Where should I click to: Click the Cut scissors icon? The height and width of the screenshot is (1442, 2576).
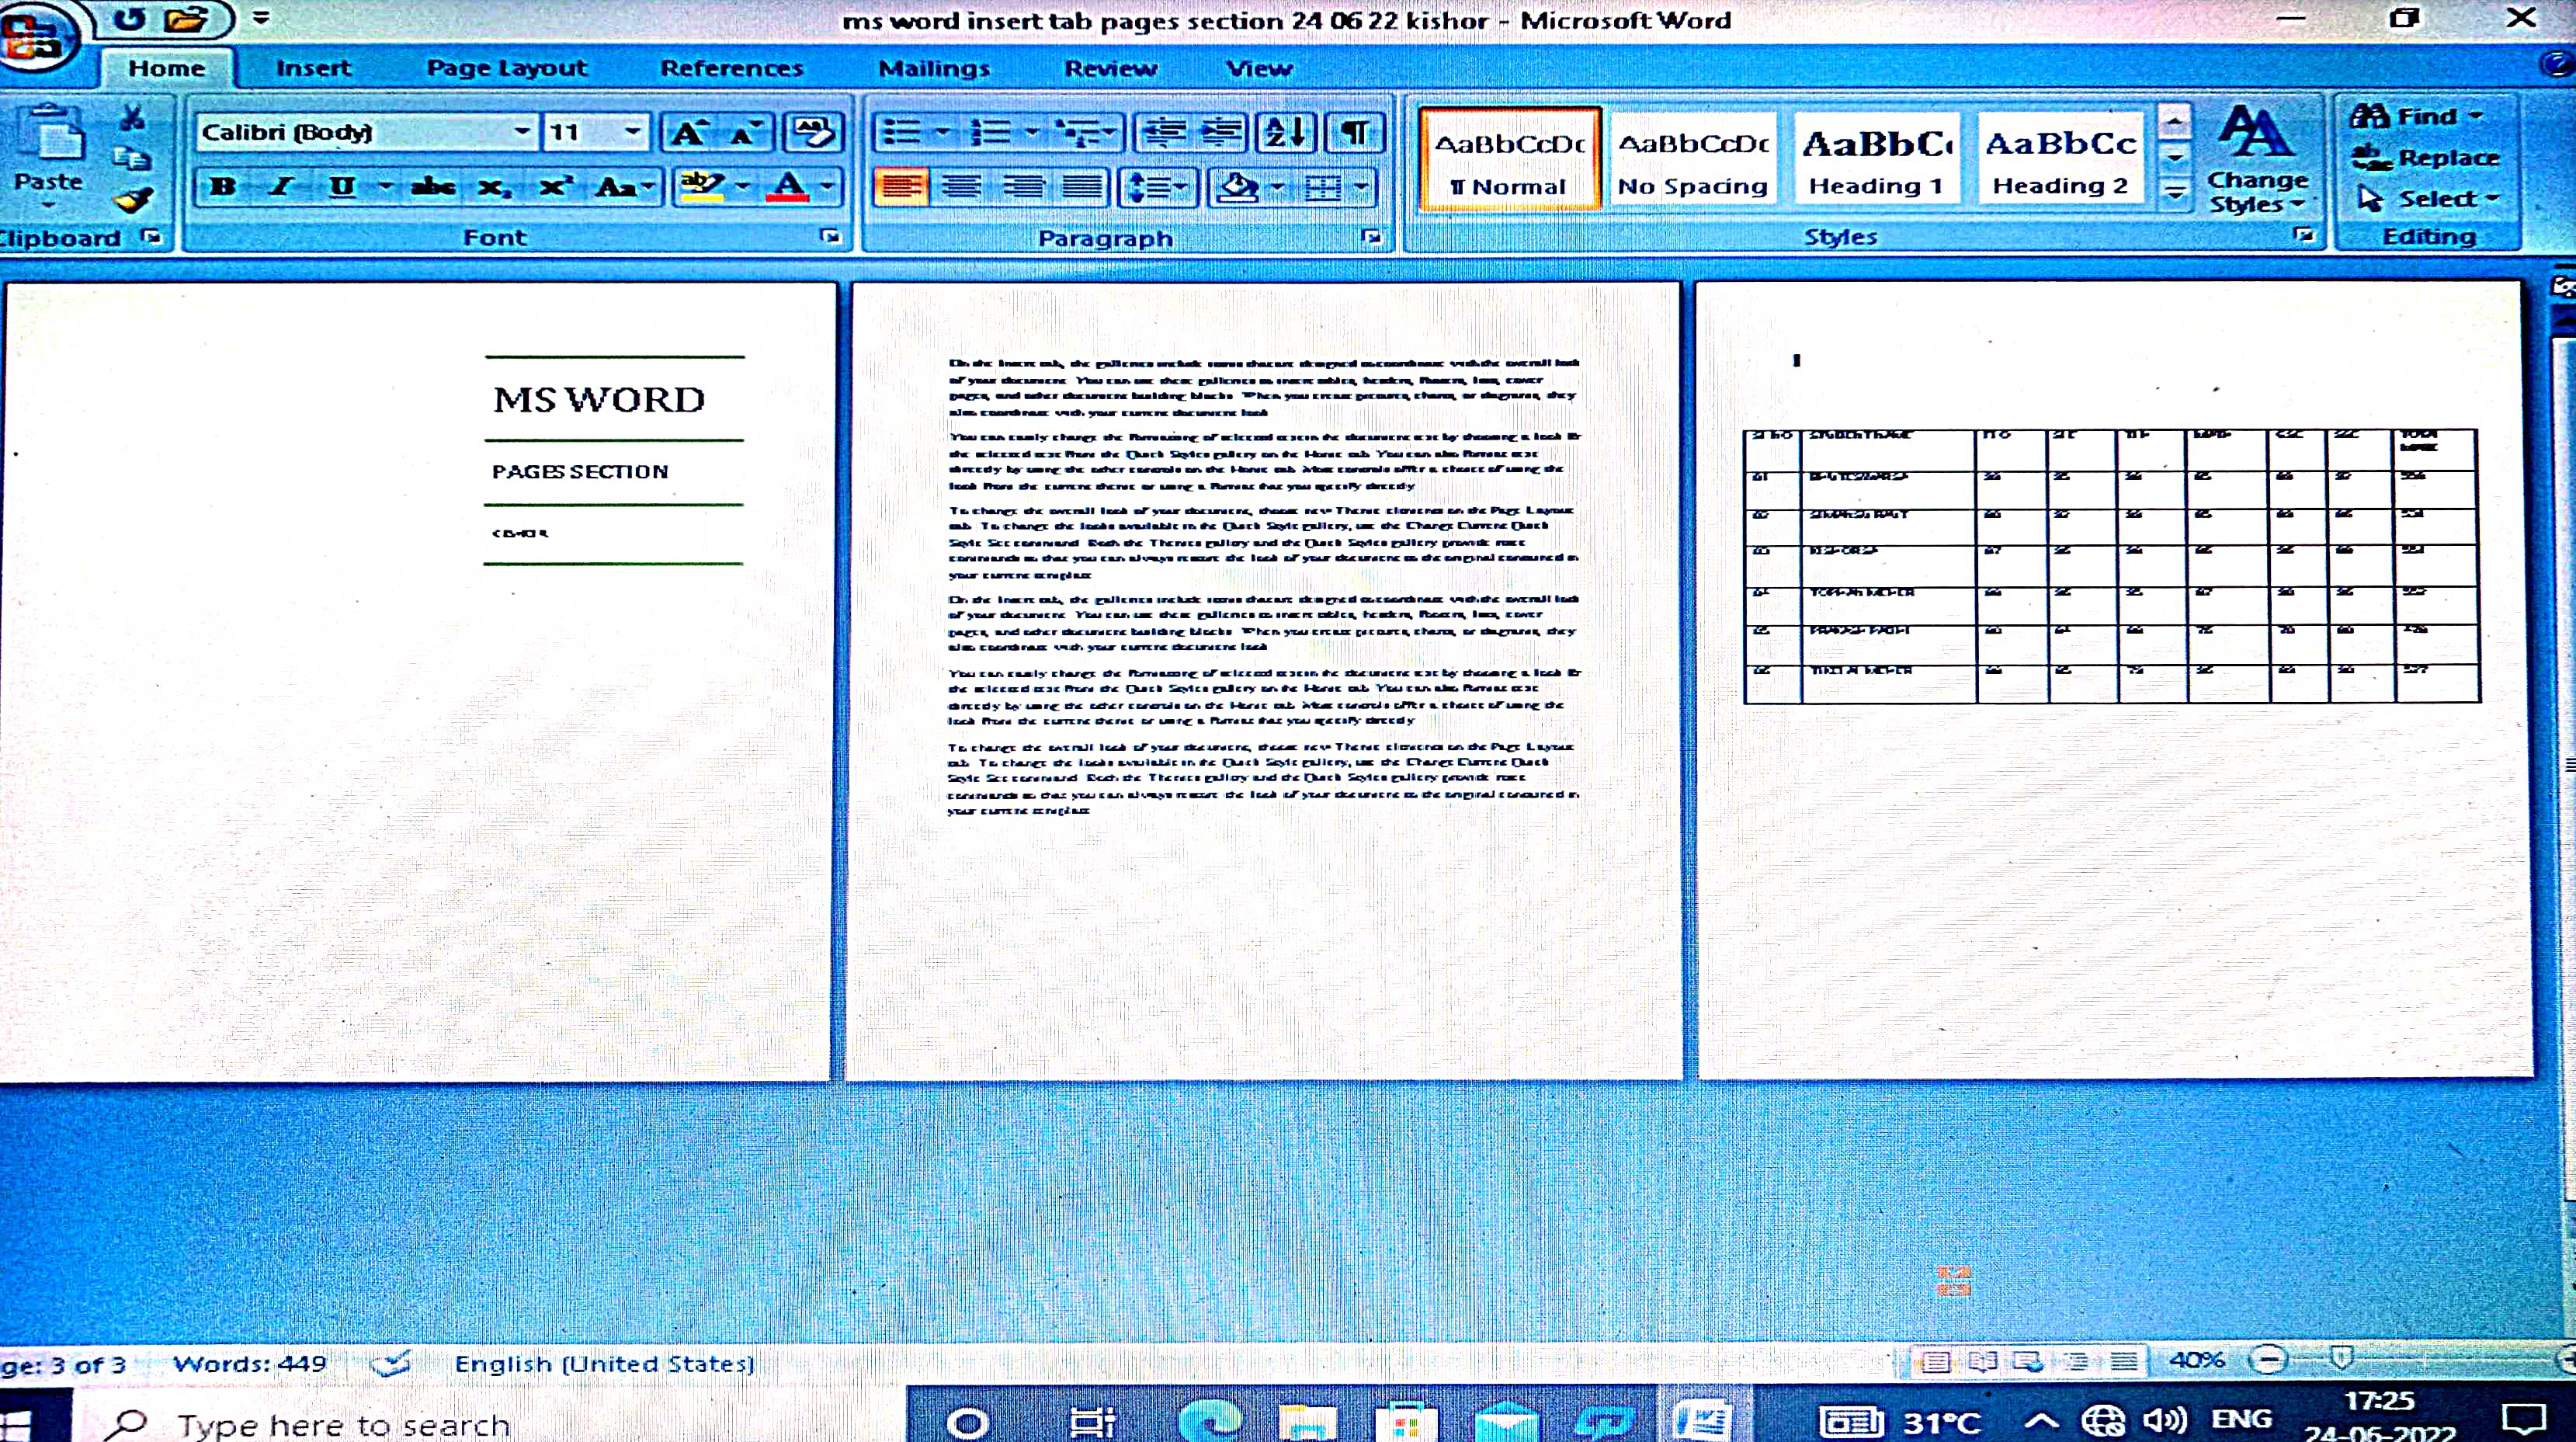132,118
